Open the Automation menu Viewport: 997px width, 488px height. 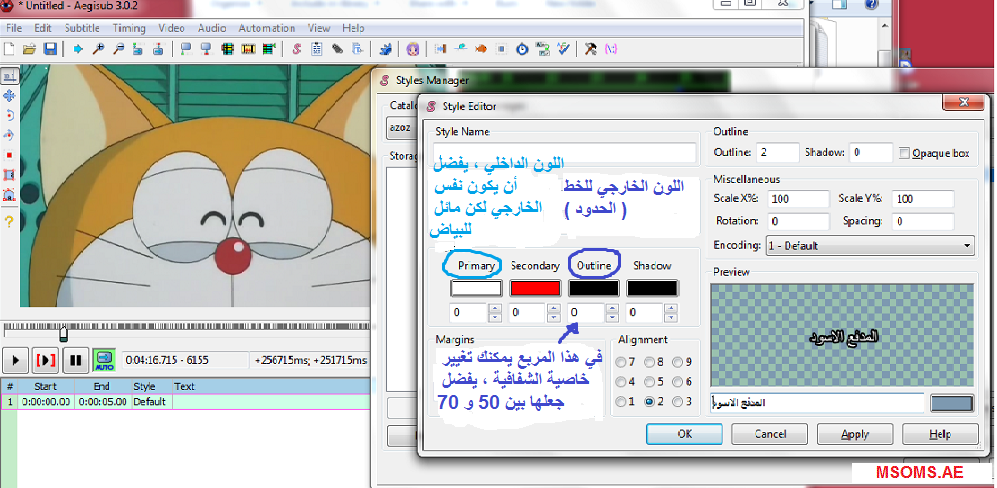(x=267, y=28)
